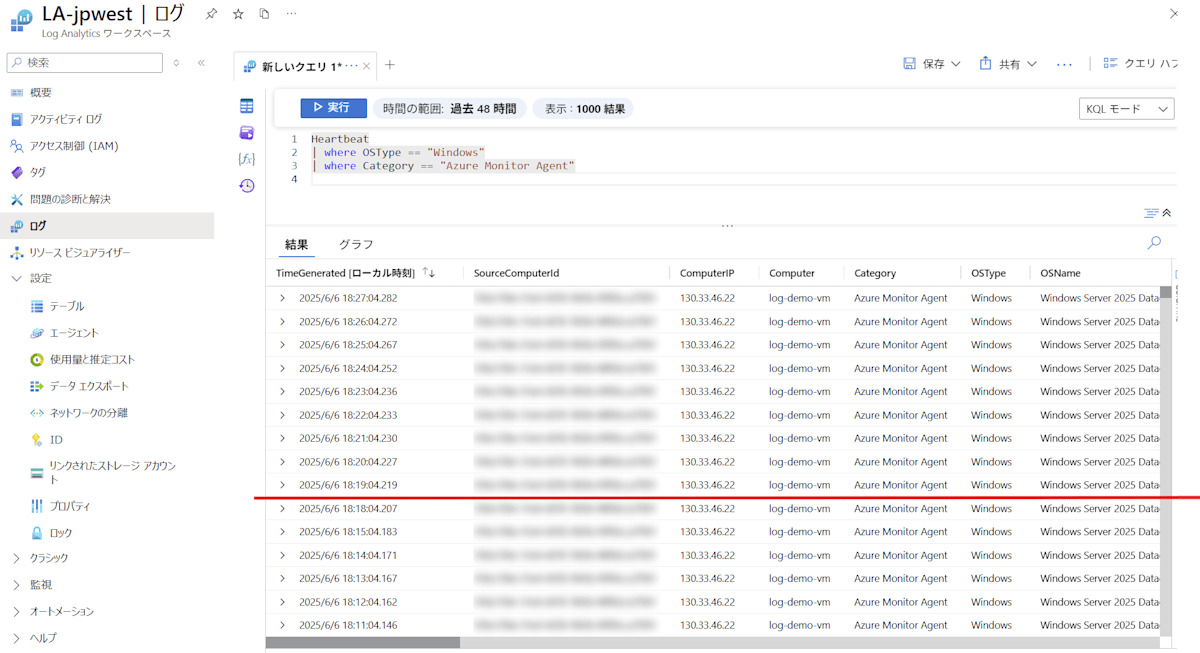Click the 18:22:04.233 row's Azure Monitor Agent cell

pos(900,415)
